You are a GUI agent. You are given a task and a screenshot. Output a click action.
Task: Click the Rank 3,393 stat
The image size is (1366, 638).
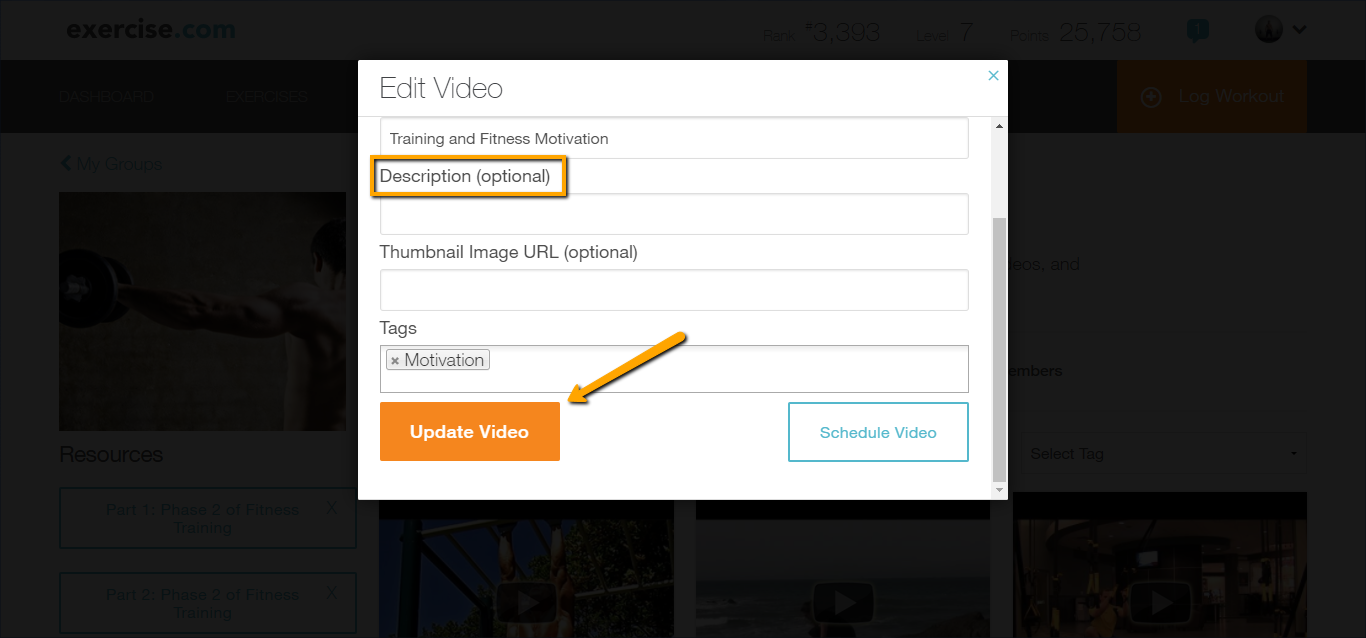(821, 33)
